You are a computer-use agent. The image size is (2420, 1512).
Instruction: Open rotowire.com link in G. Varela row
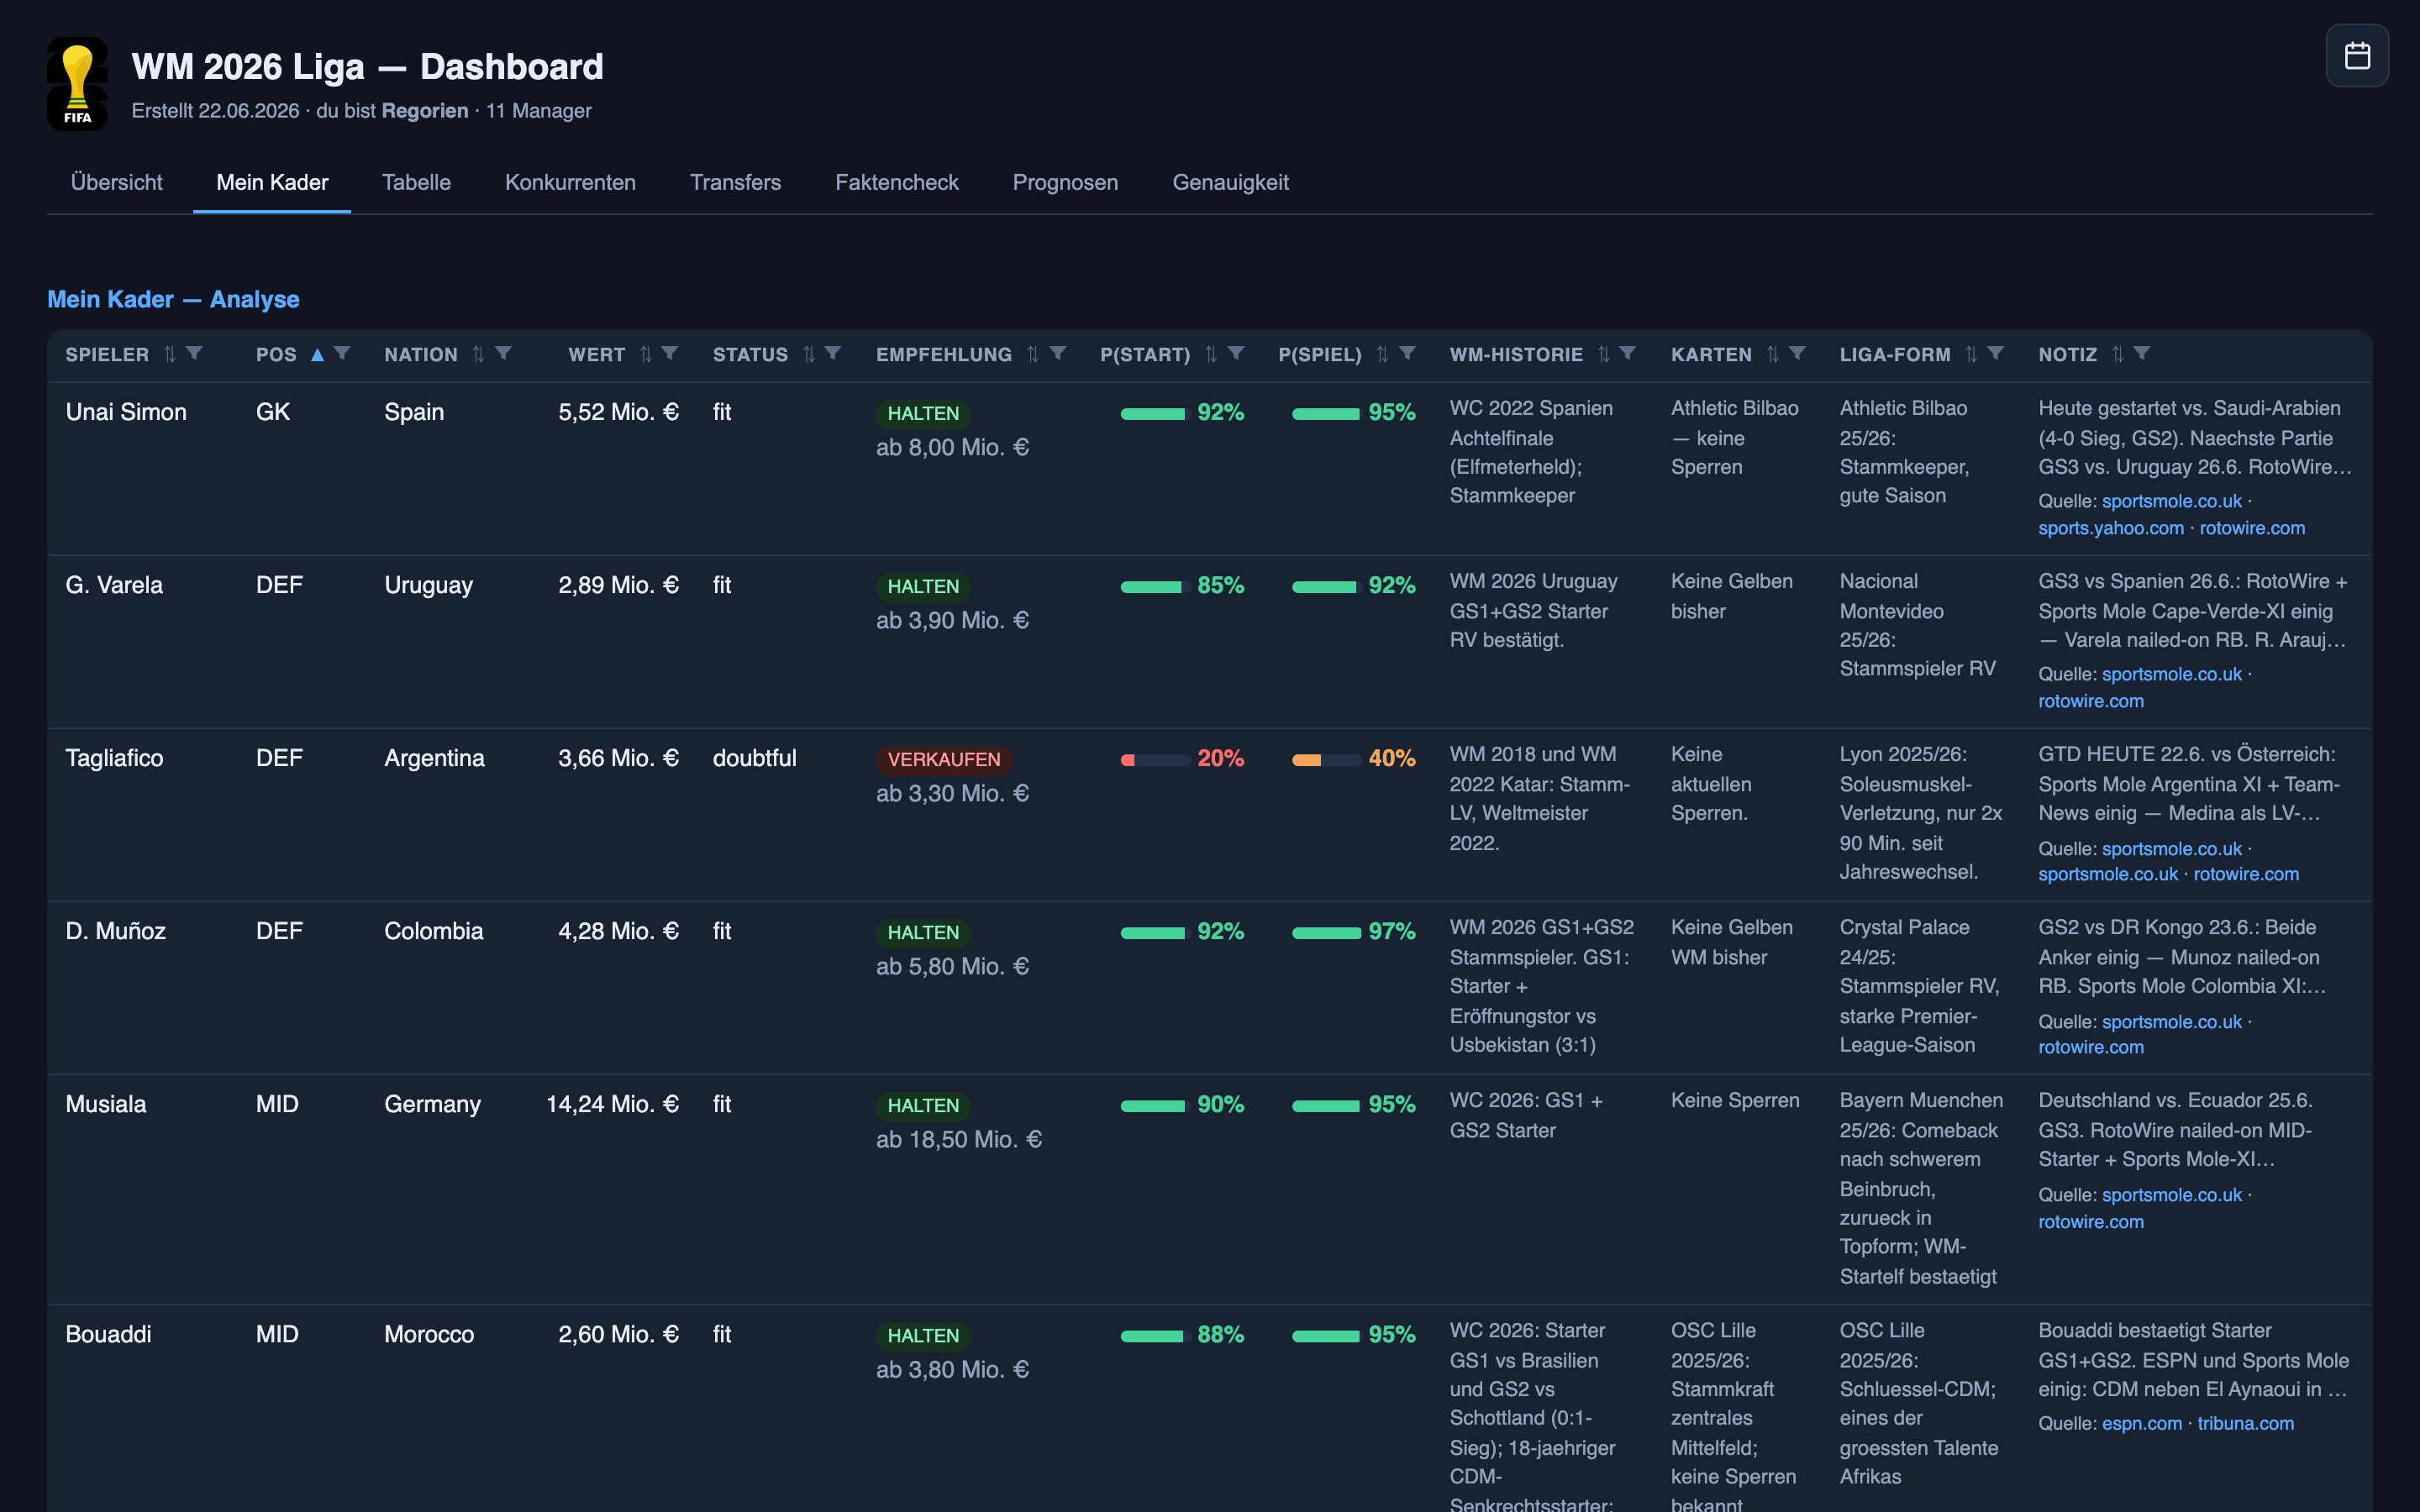coord(2090,701)
